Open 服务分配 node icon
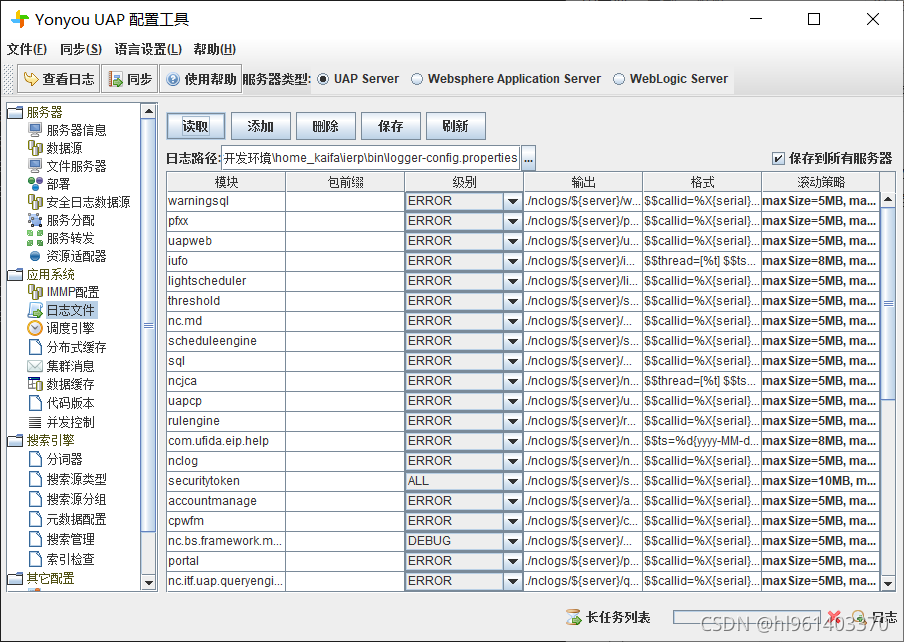 35,220
